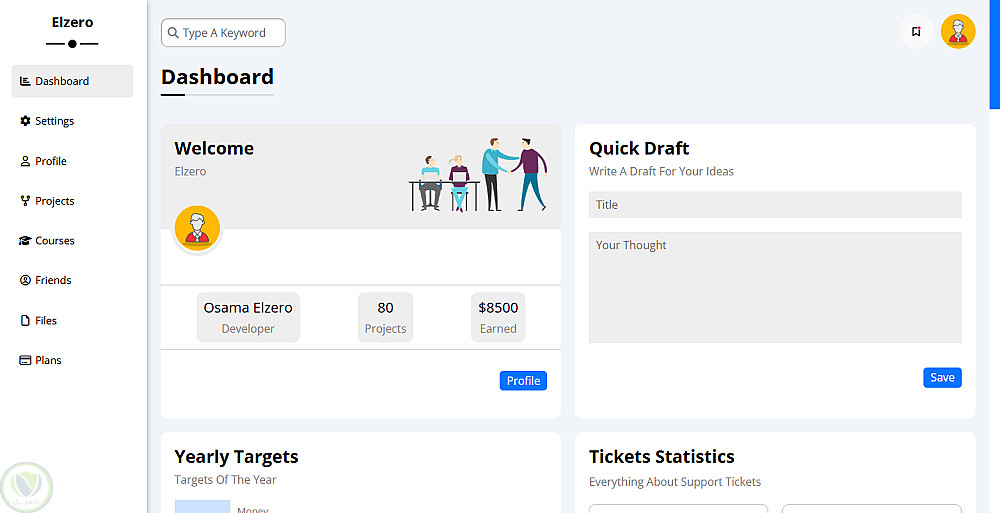Open the header user avatar
This screenshot has width=1000, height=513.
click(x=958, y=31)
